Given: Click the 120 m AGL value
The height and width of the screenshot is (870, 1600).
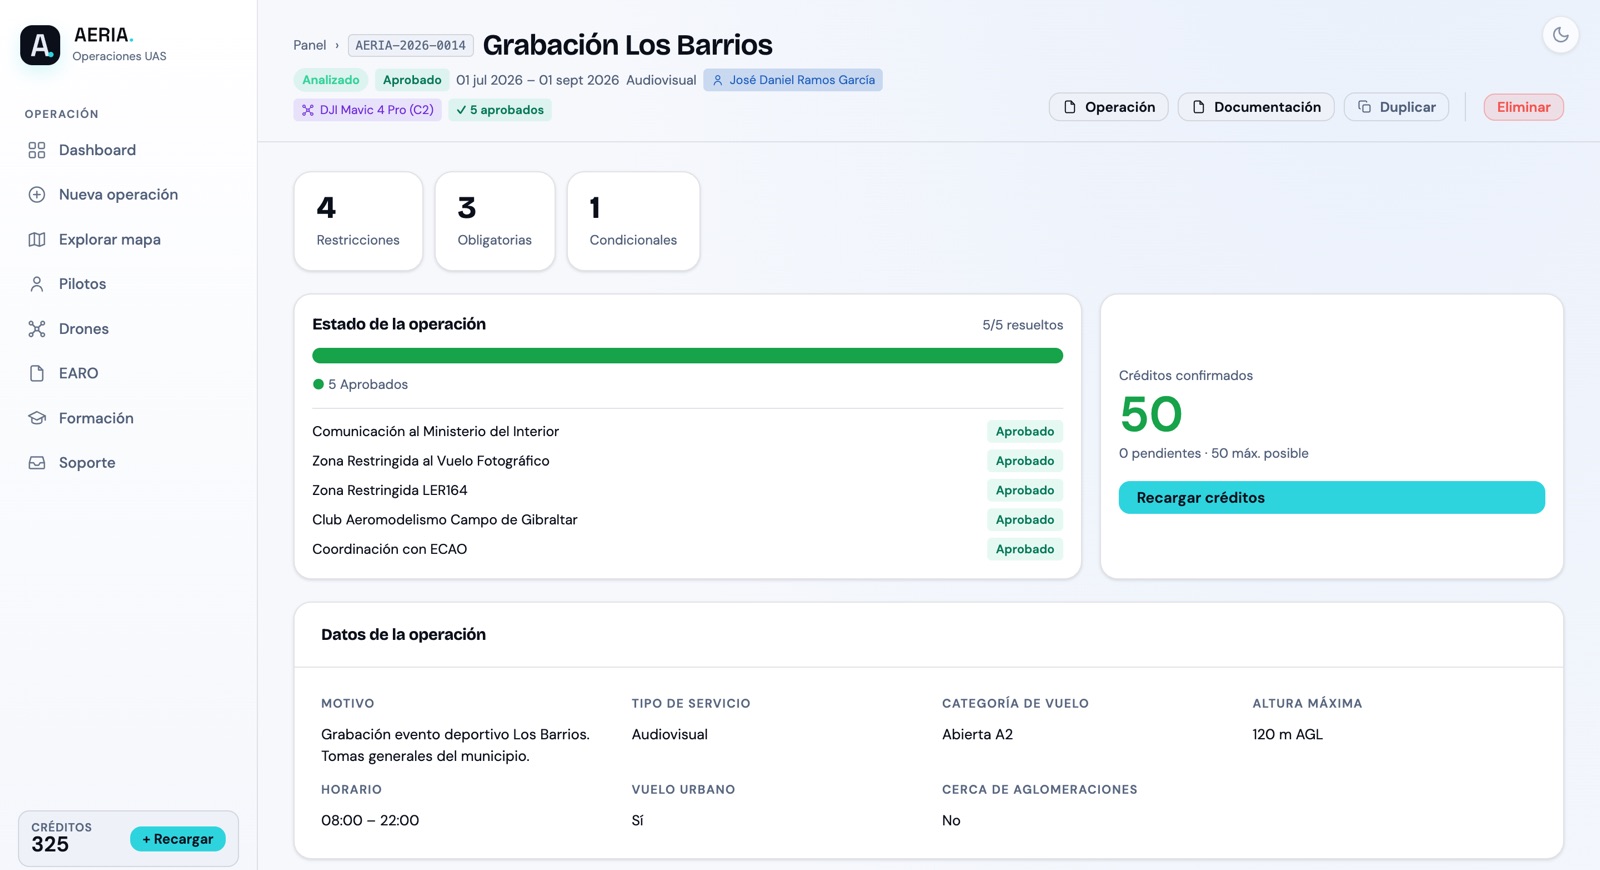Looking at the screenshot, I should [1287, 734].
